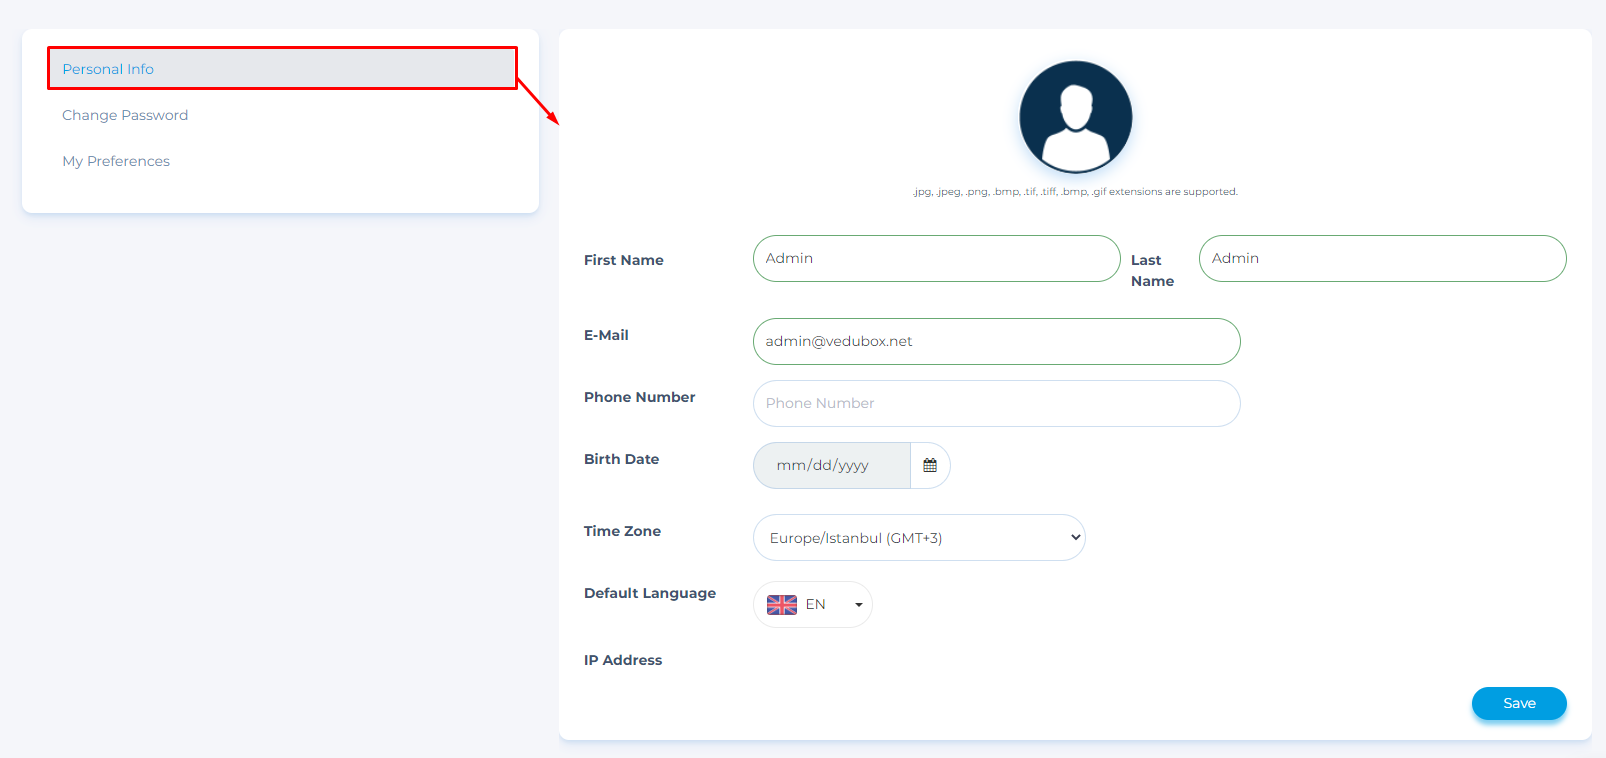Switch to Change Password section
The image size is (1606, 758).
click(125, 115)
